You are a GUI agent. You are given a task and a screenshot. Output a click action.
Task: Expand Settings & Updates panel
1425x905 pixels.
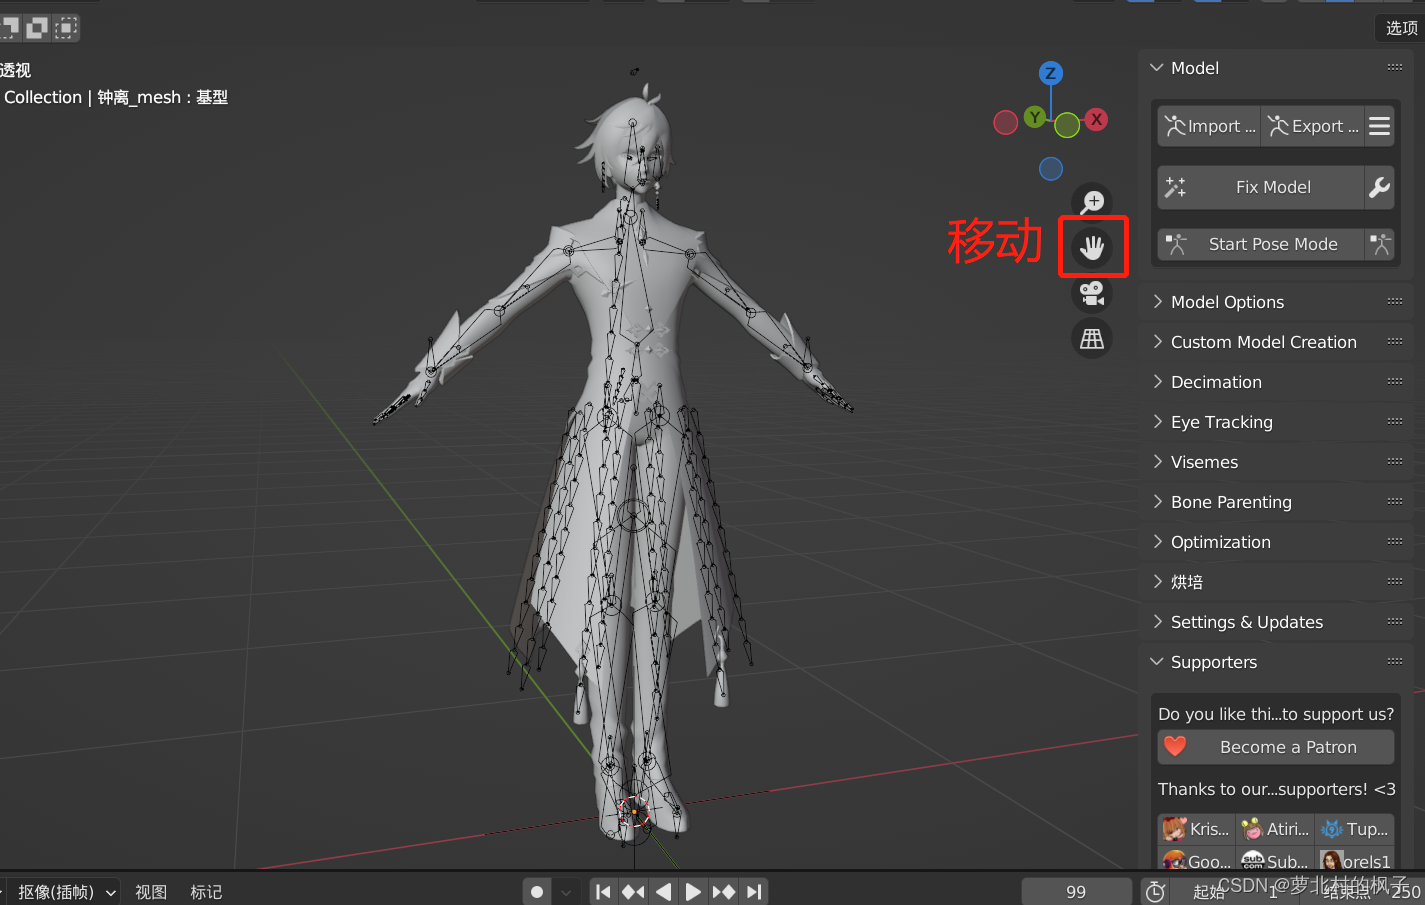1158,622
